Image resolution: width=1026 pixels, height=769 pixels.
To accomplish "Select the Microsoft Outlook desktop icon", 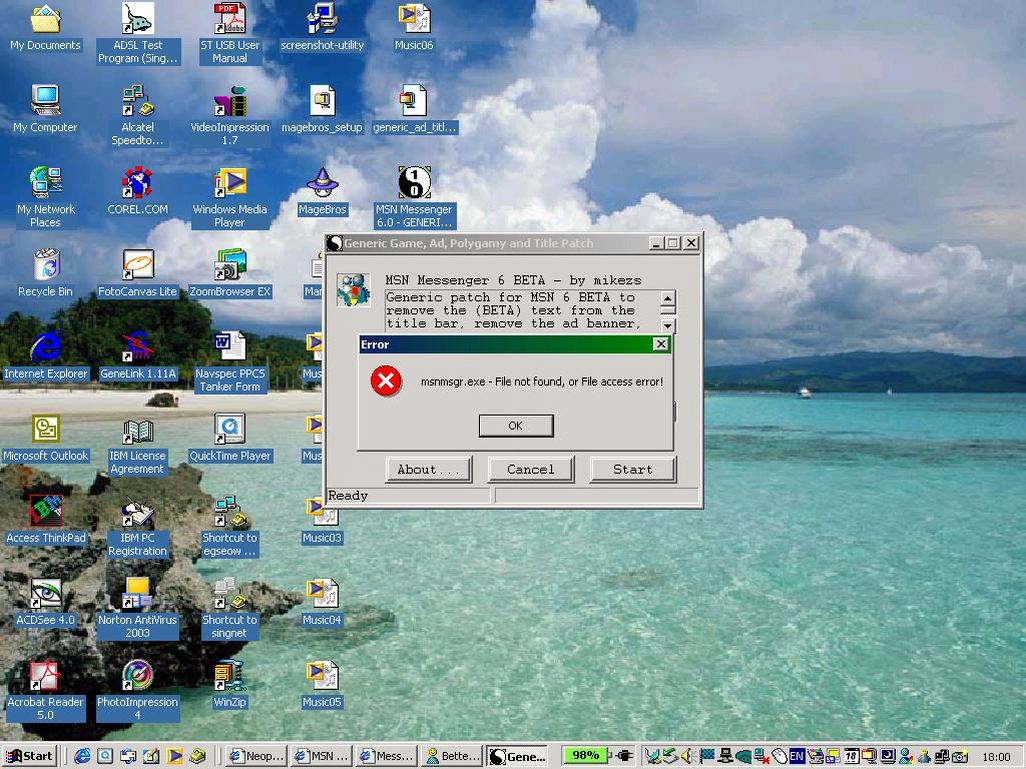I will pos(46,430).
